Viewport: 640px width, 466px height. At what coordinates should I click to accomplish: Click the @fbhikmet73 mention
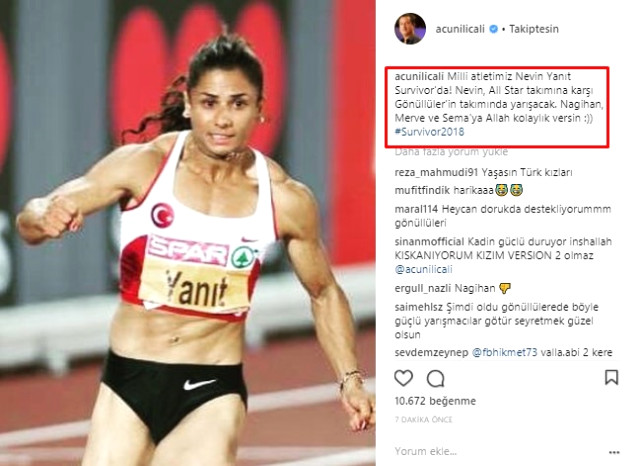tap(504, 353)
